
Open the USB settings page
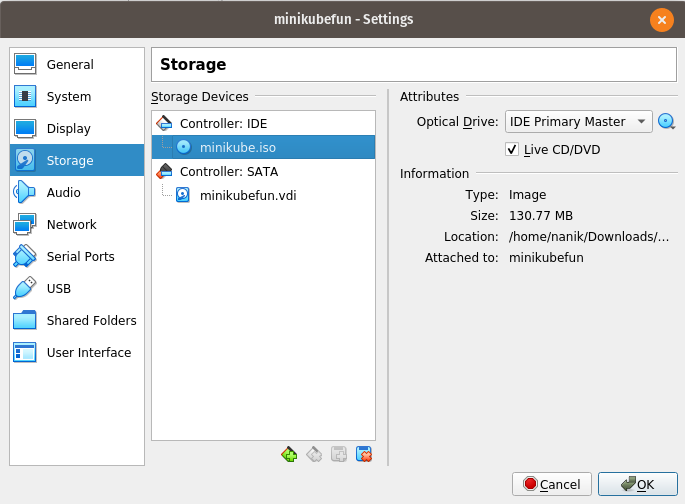pyautogui.click(x=60, y=289)
